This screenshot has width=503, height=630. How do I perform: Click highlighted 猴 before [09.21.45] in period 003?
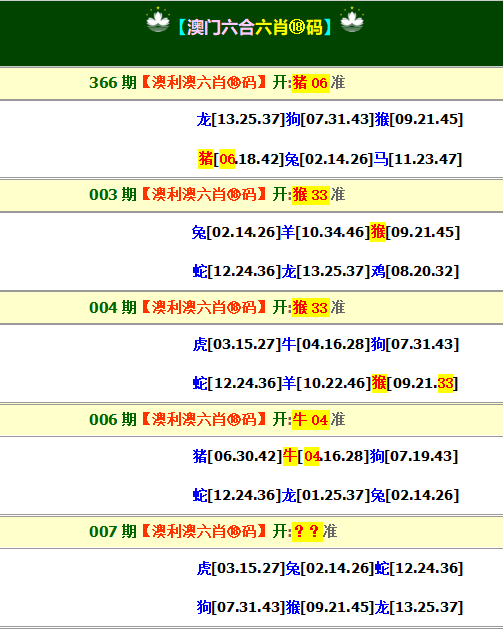pyautogui.click(x=378, y=232)
